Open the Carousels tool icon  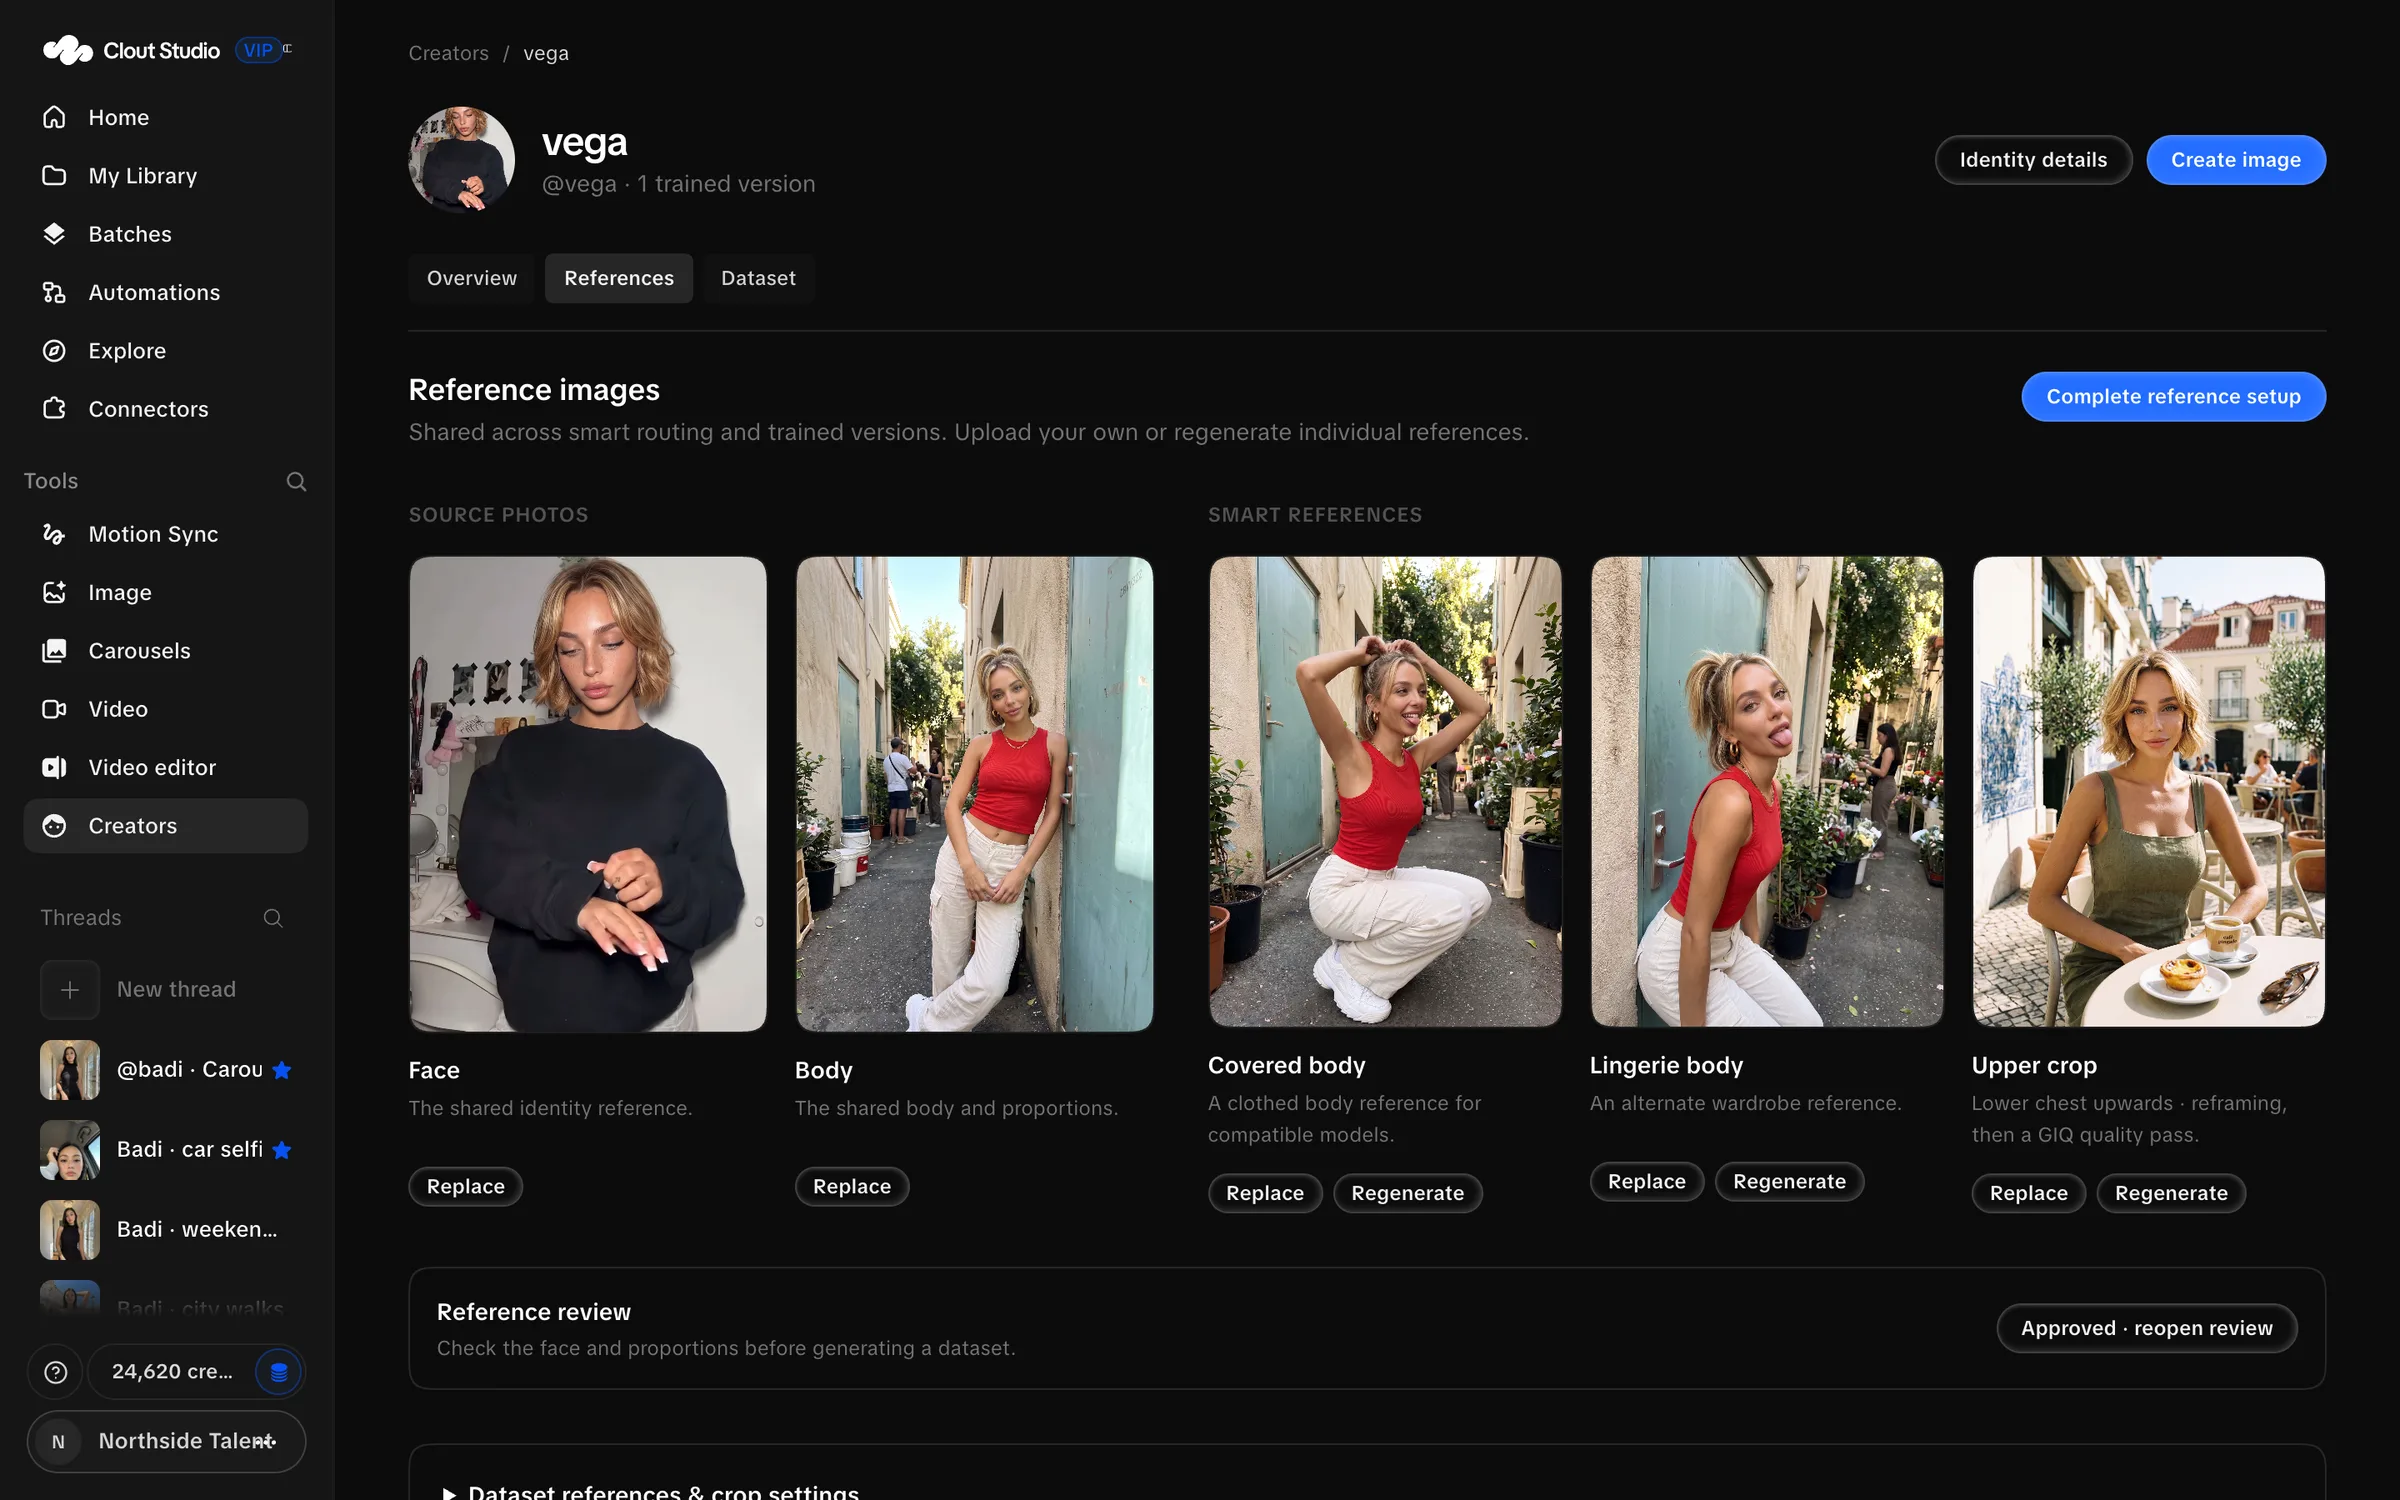pos(54,650)
